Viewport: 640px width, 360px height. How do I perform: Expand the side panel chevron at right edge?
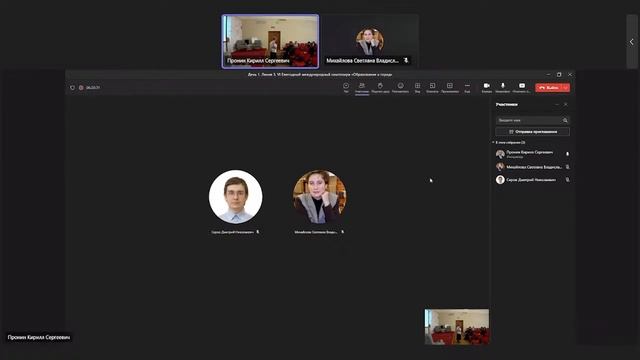(631, 42)
